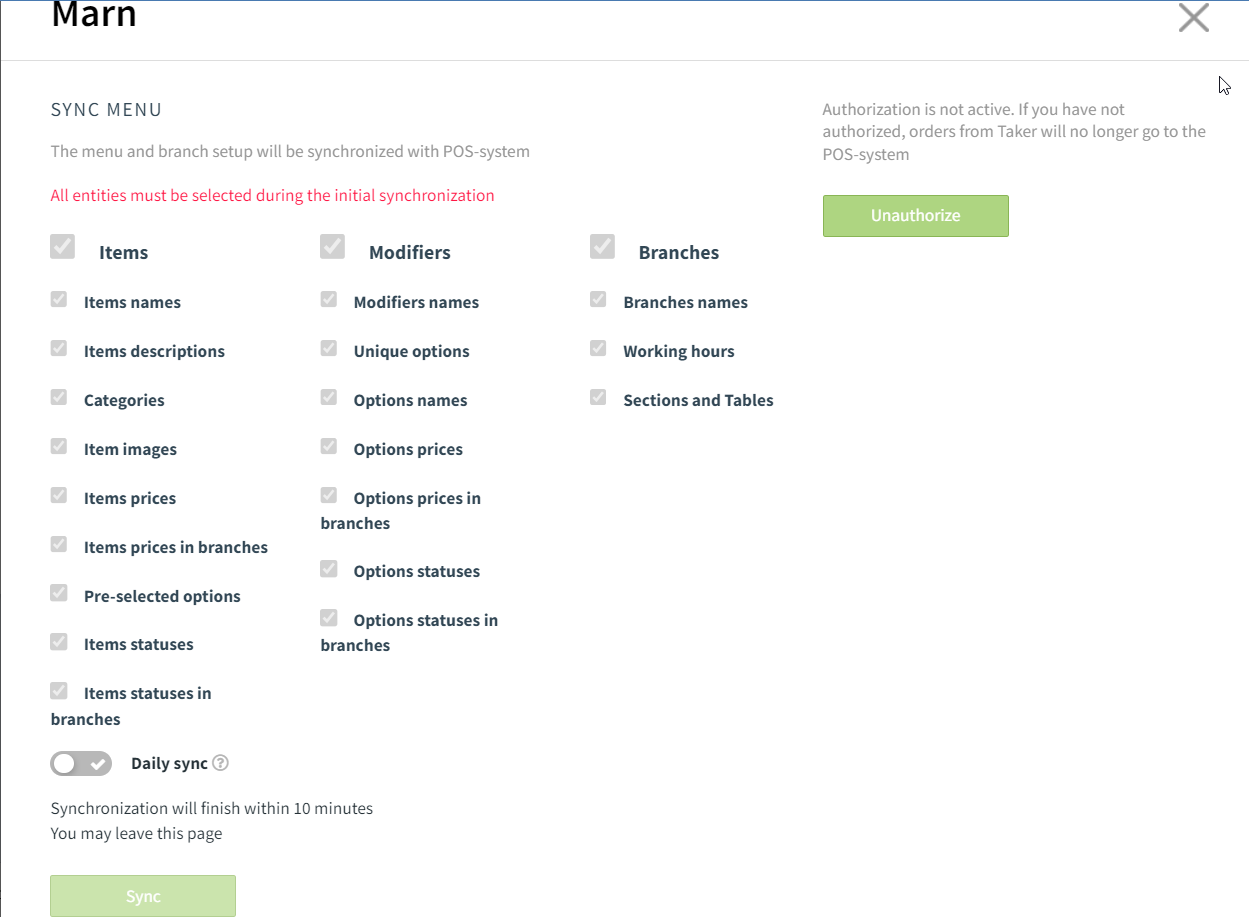This screenshot has height=917, width=1249.
Task: Toggle the Daily sync switch
Action: 81,764
